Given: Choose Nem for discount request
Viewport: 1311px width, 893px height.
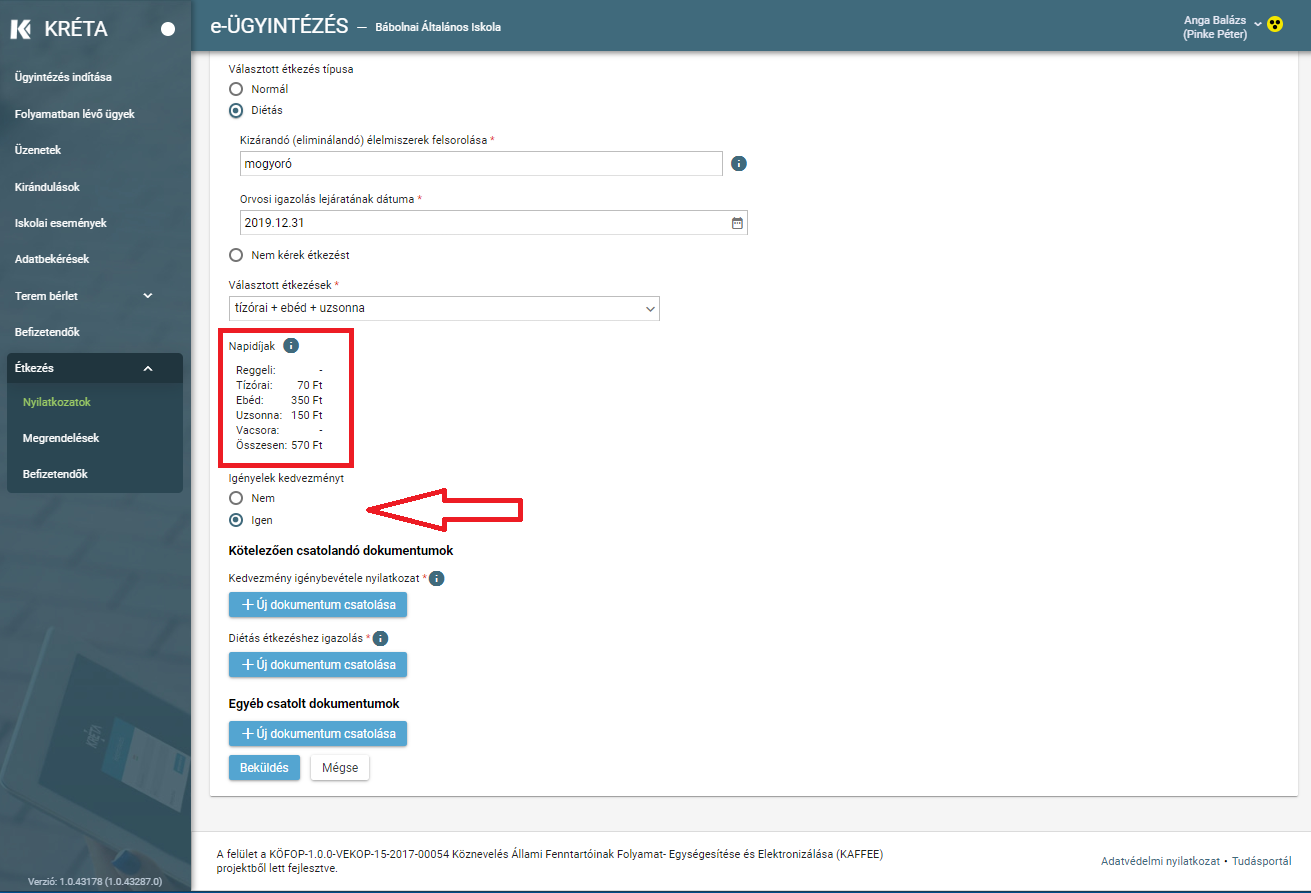Looking at the screenshot, I should tap(236, 498).
